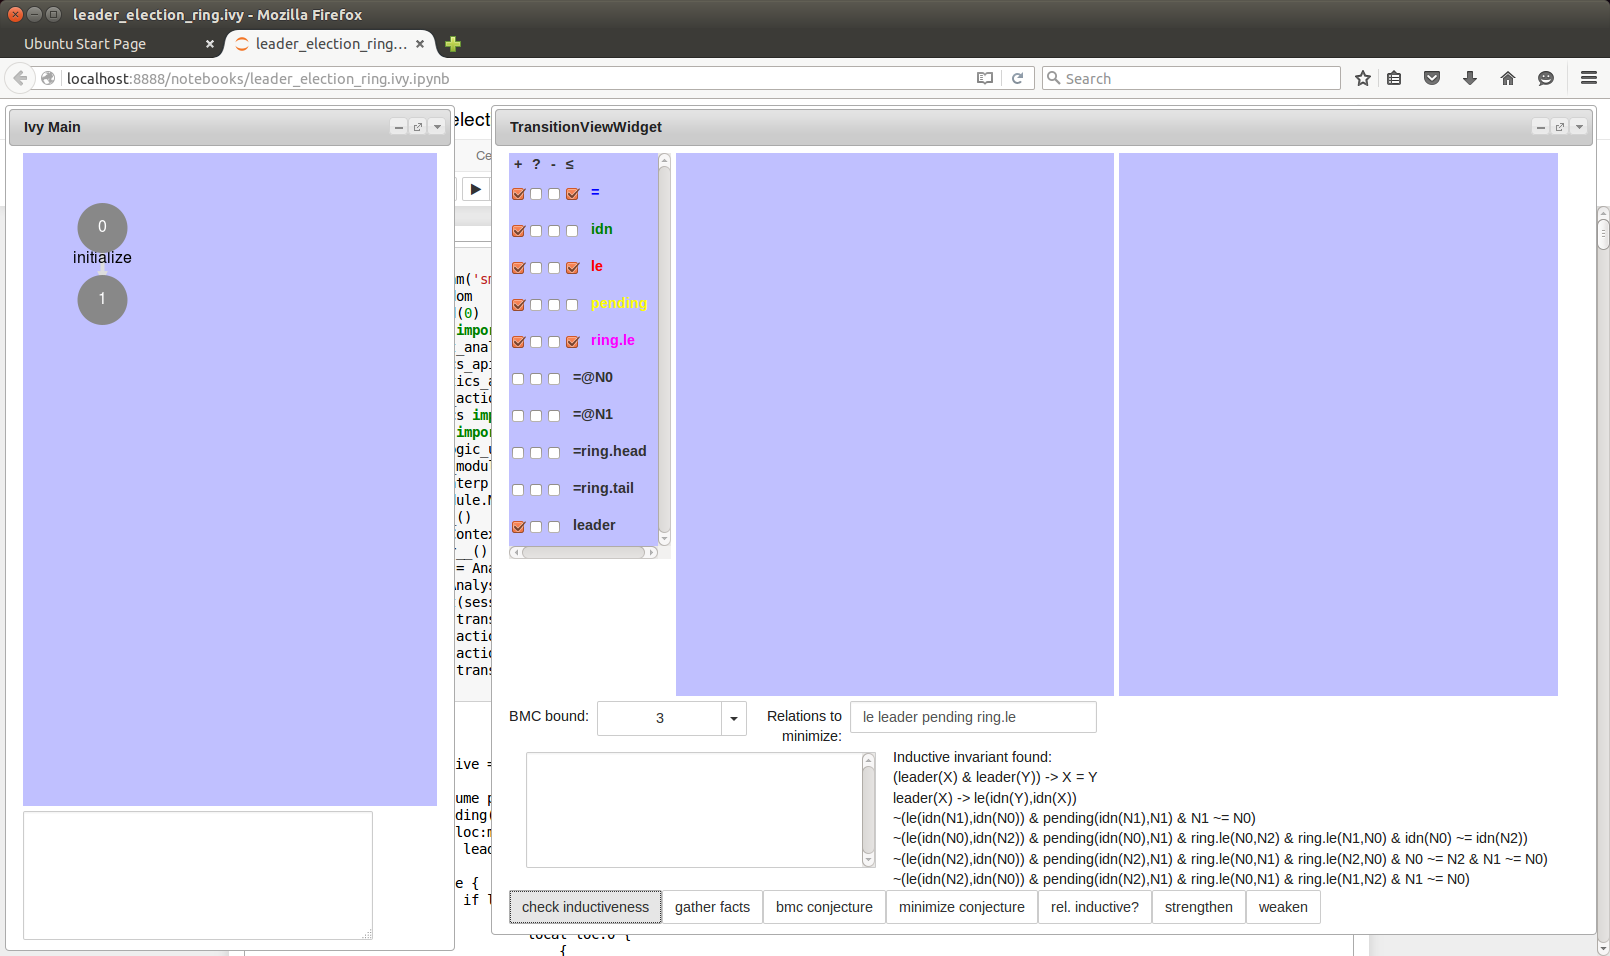This screenshot has width=1610, height=956.
Task: Show downloads with the arrow icon
Action: [x=1470, y=78]
